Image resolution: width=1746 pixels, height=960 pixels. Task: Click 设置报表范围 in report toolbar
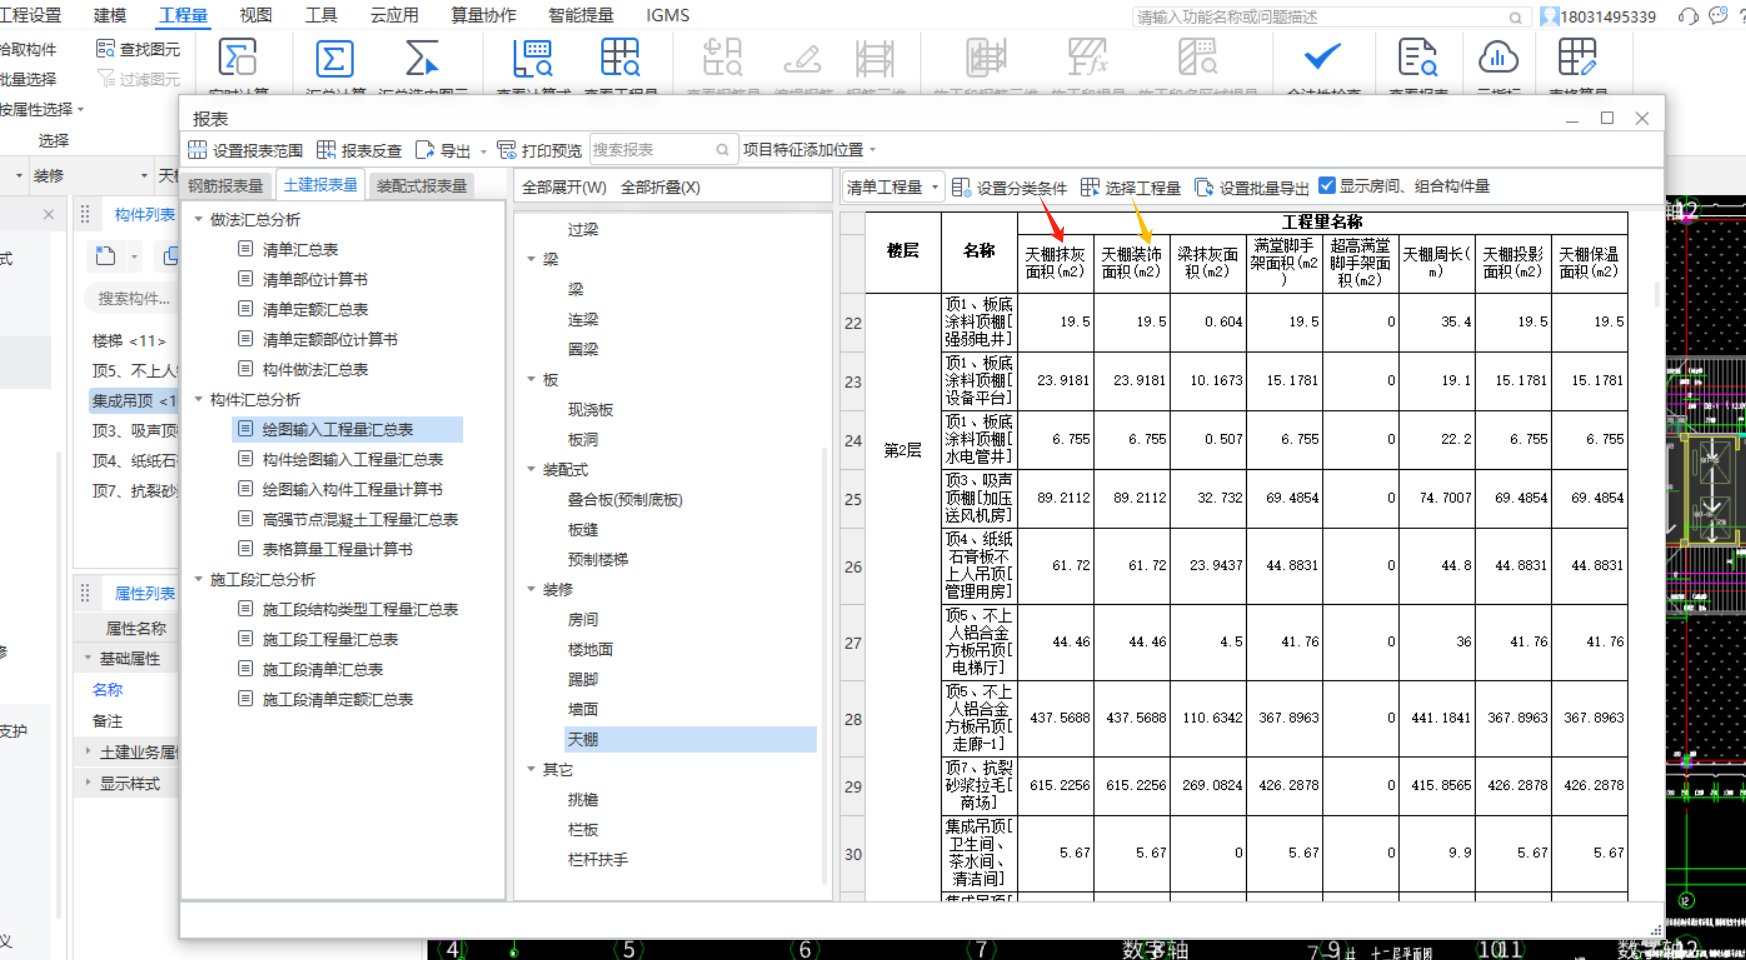coord(245,150)
